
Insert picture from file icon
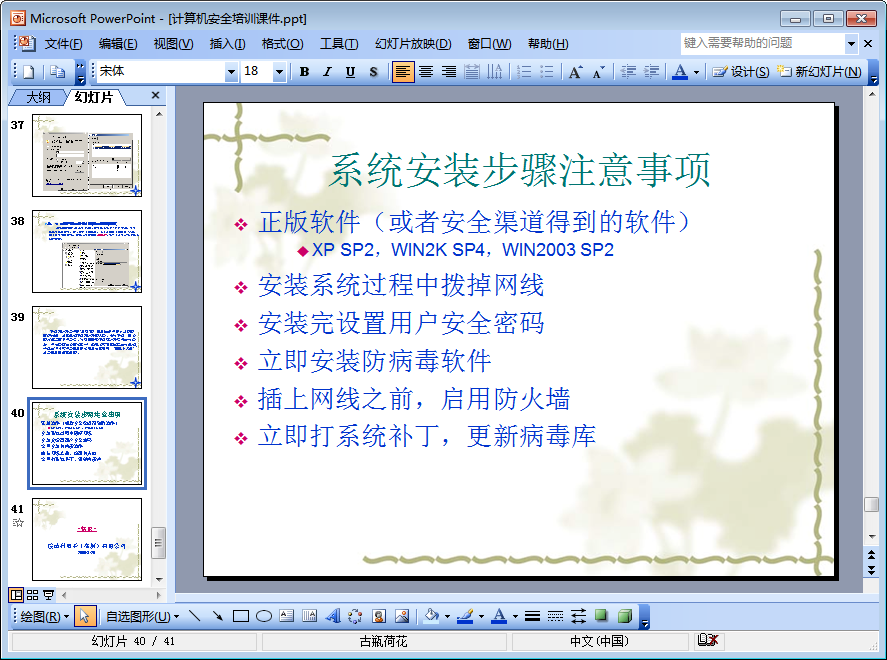pyautogui.click(x=402, y=616)
